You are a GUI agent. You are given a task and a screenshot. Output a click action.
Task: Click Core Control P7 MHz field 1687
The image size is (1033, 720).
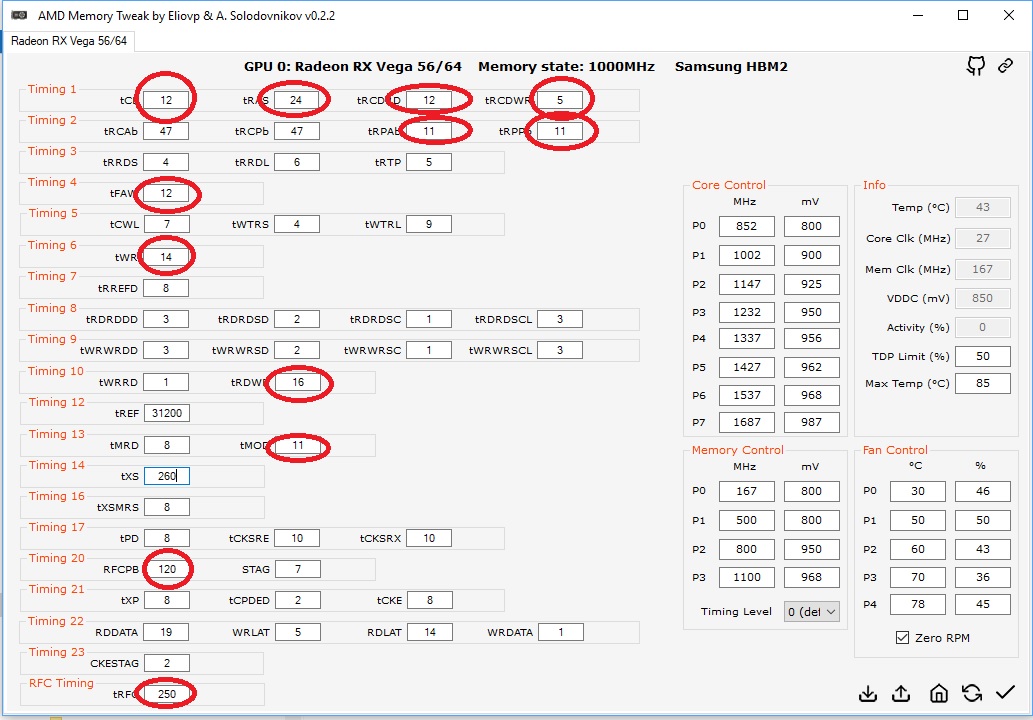[x=746, y=422]
